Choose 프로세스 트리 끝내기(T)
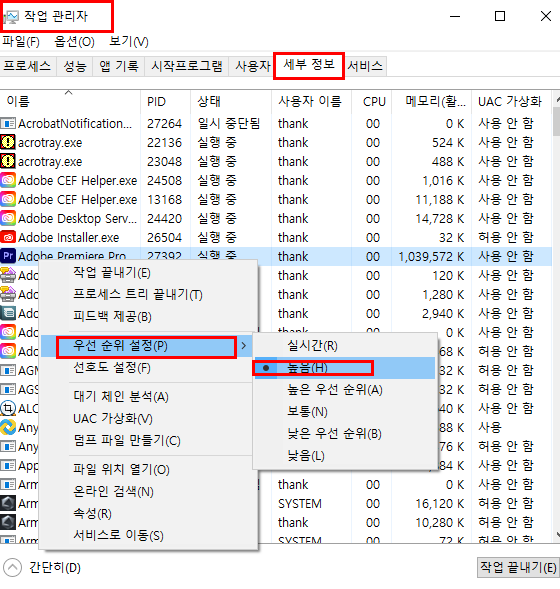Image resolution: width=560 pixels, height=589 pixels. (149, 294)
